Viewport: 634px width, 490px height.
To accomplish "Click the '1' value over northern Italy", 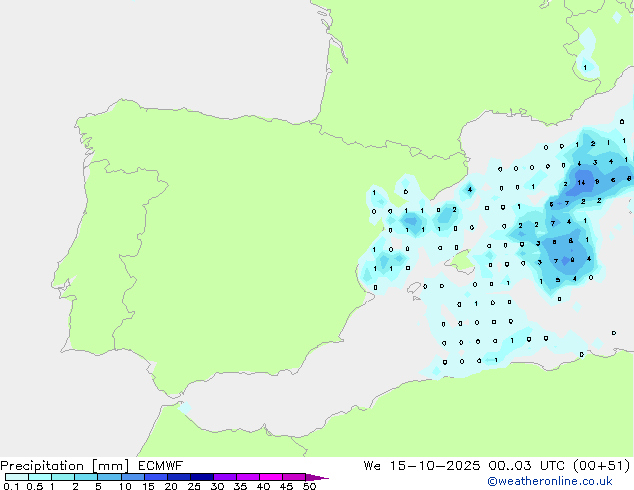I will pos(585,68).
